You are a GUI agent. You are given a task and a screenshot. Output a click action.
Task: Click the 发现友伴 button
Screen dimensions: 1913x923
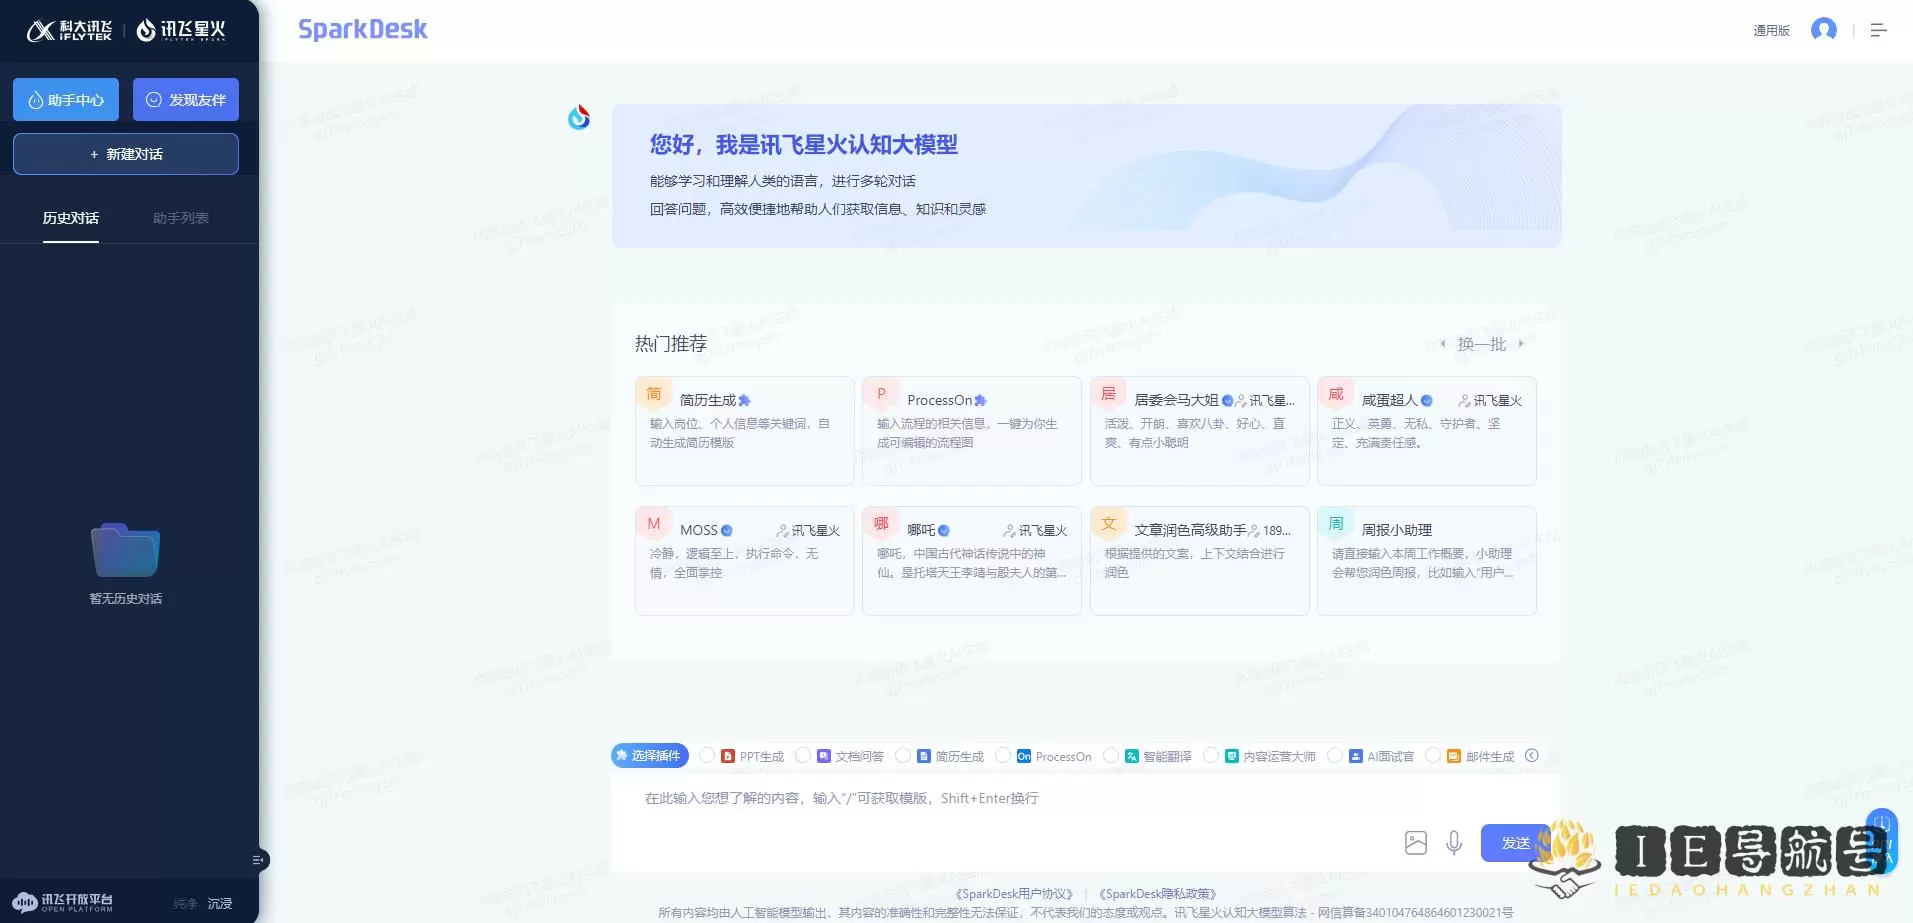[186, 99]
